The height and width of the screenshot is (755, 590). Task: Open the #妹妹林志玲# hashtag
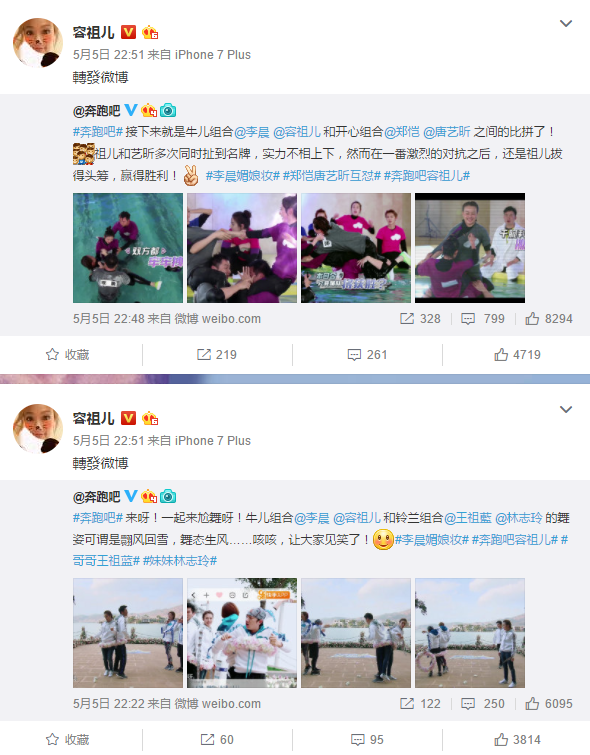(180, 561)
